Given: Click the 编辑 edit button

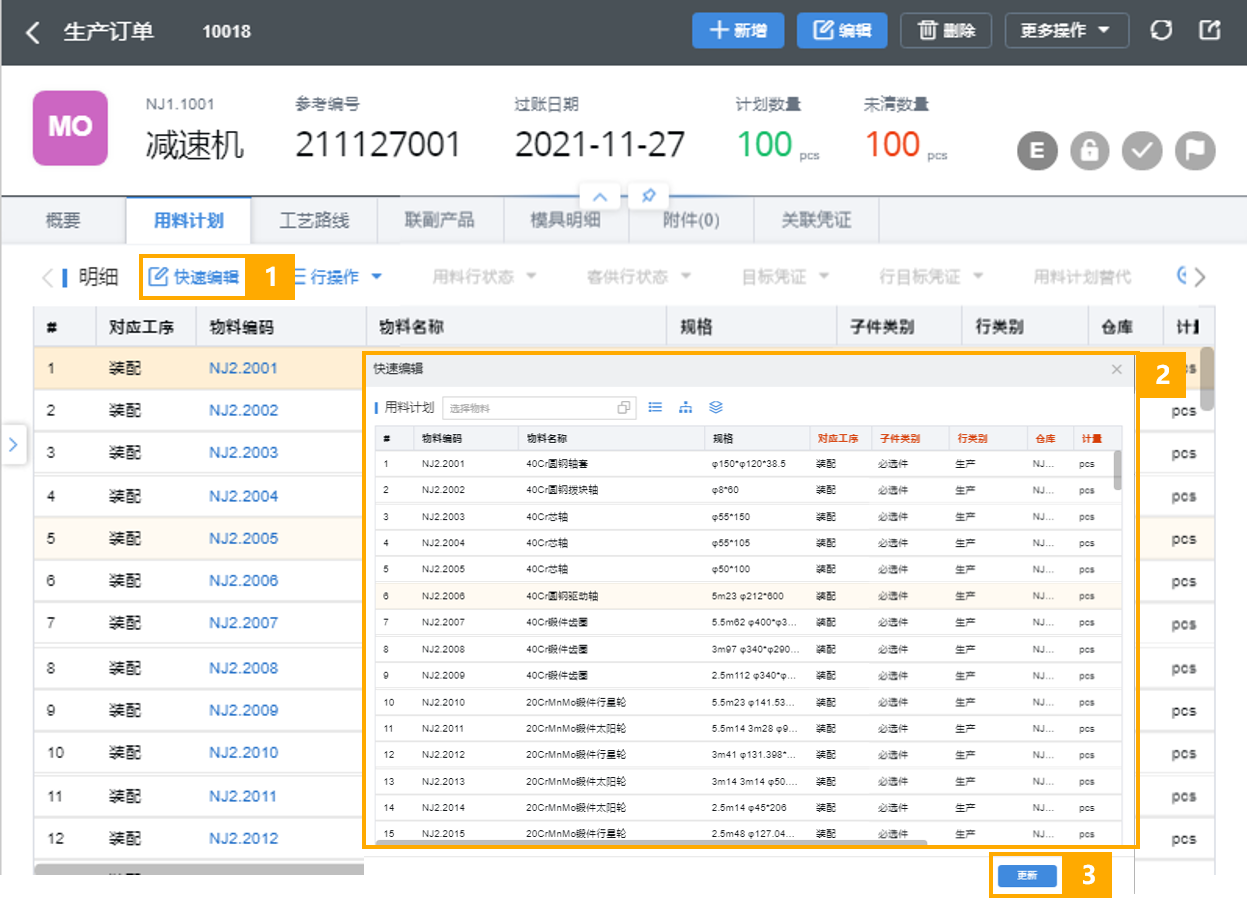Looking at the screenshot, I should (x=842, y=31).
